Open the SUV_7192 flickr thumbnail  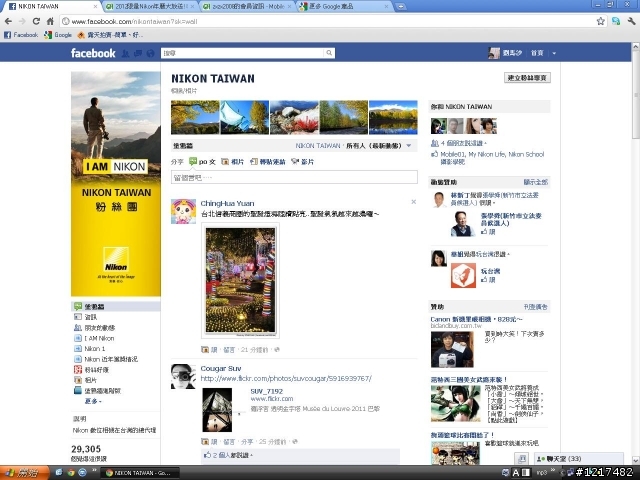[217, 410]
